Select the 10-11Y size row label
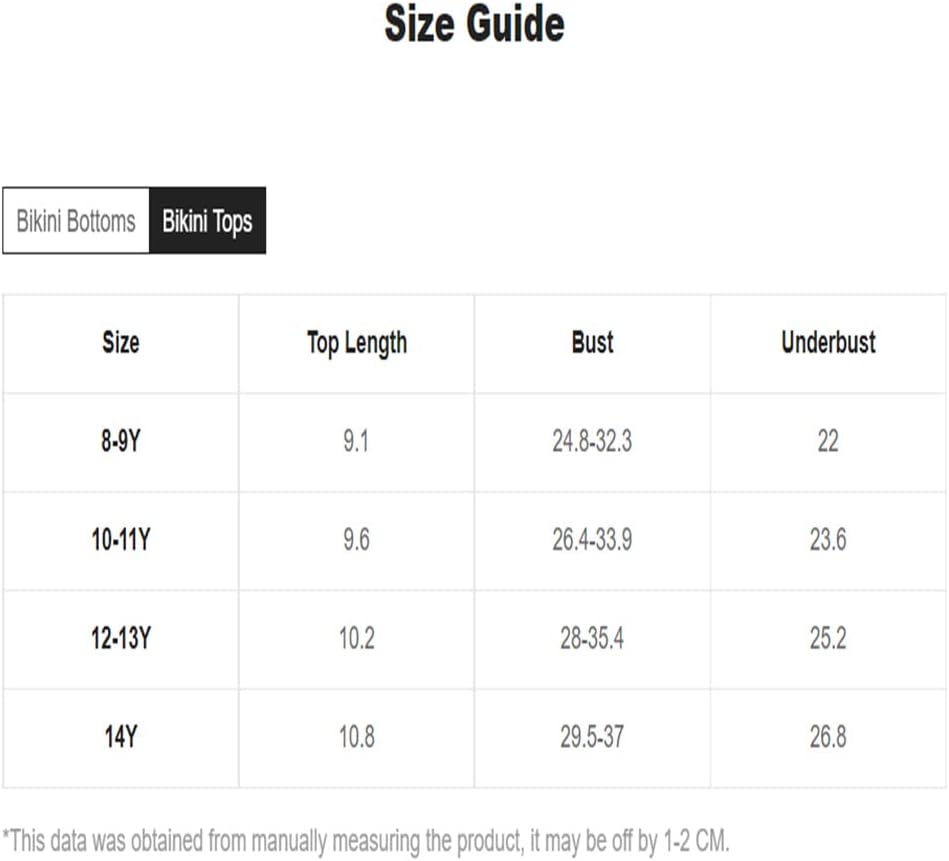 121,540
